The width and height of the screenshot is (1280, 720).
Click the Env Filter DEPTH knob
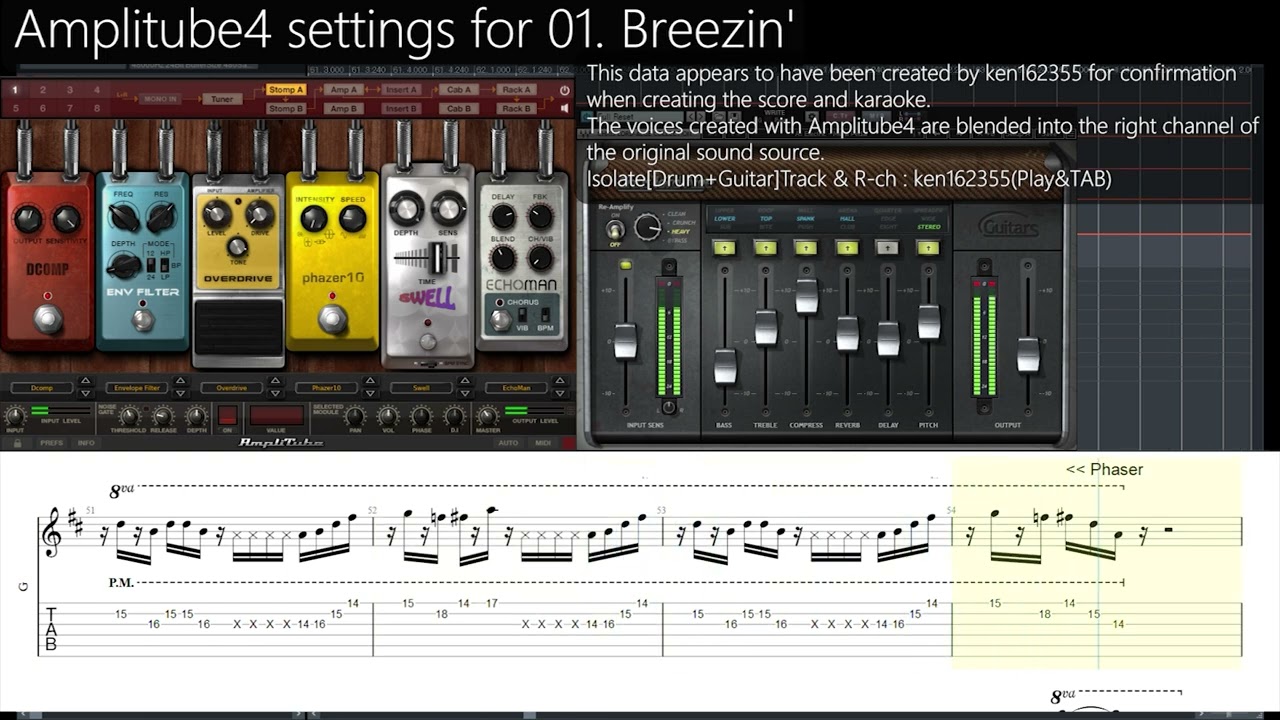(x=124, y=264)
